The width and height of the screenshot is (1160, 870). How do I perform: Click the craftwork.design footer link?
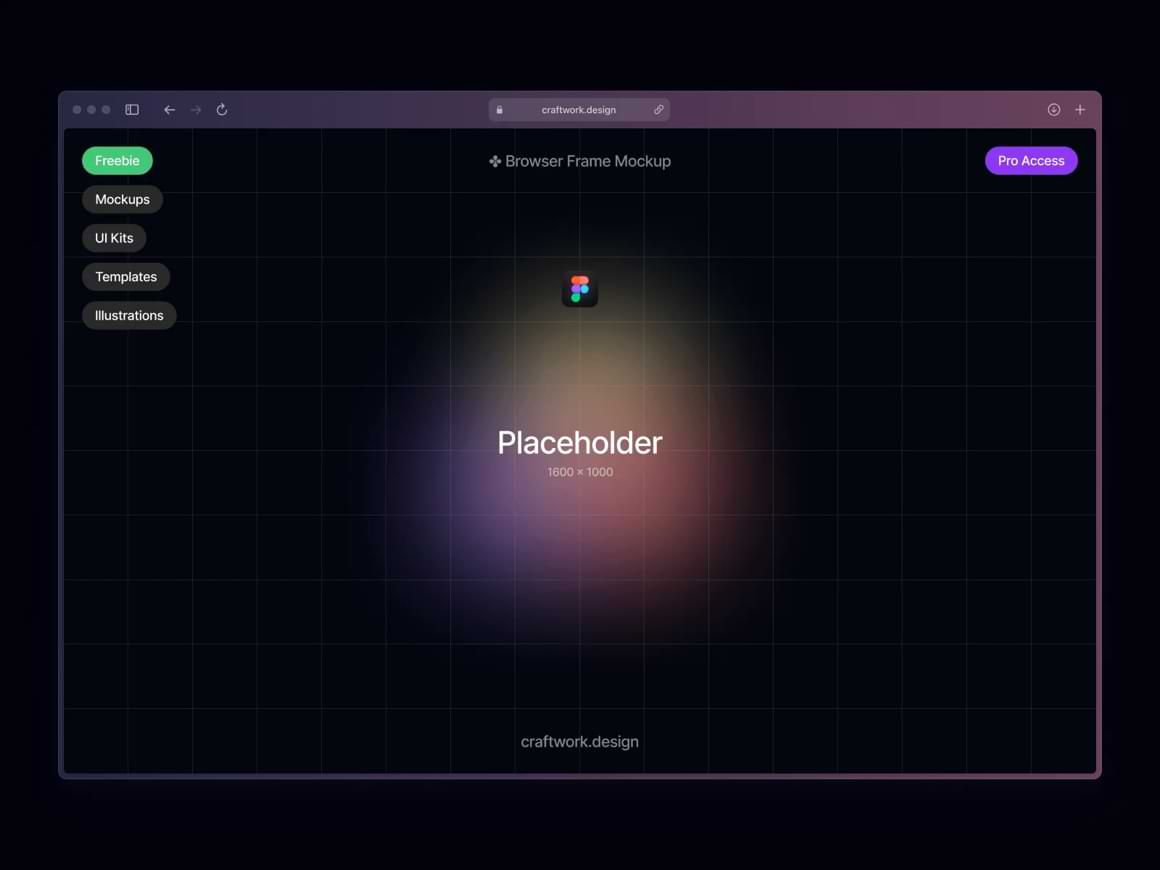pyautogui.click(x=580, y=742)
